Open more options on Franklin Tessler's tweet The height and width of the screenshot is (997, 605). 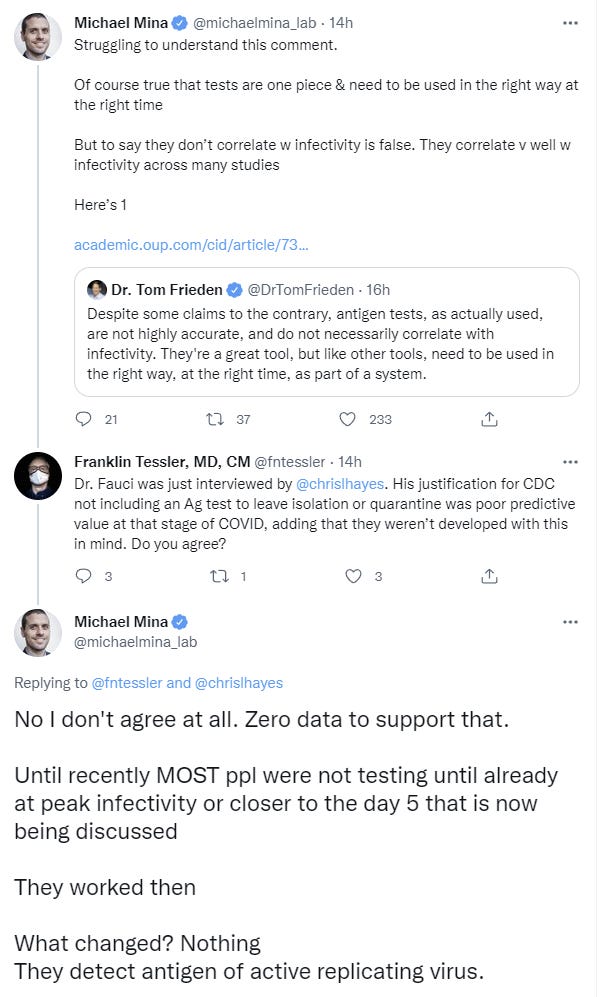pyautogui.click(x=570, y=462)
